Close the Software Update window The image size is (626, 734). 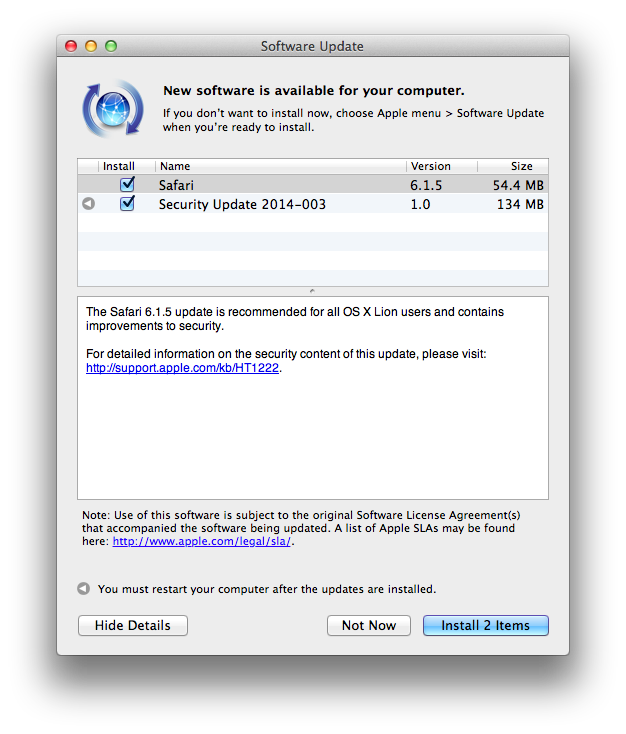(x=71, y=46)
